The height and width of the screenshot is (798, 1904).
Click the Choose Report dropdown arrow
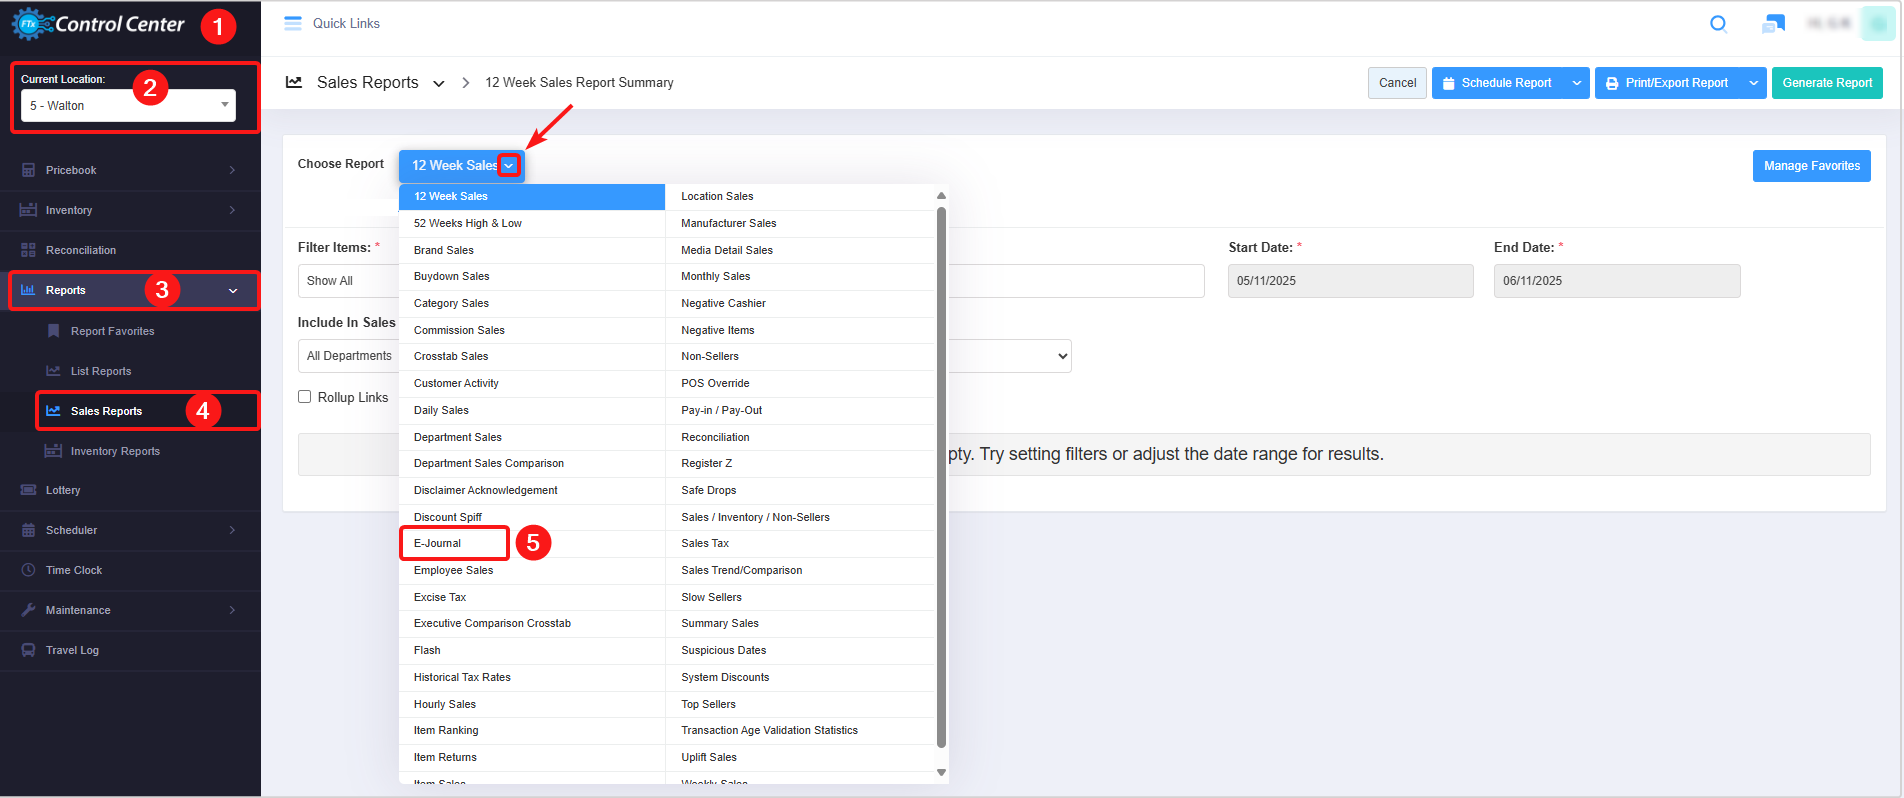click(509, 166)
